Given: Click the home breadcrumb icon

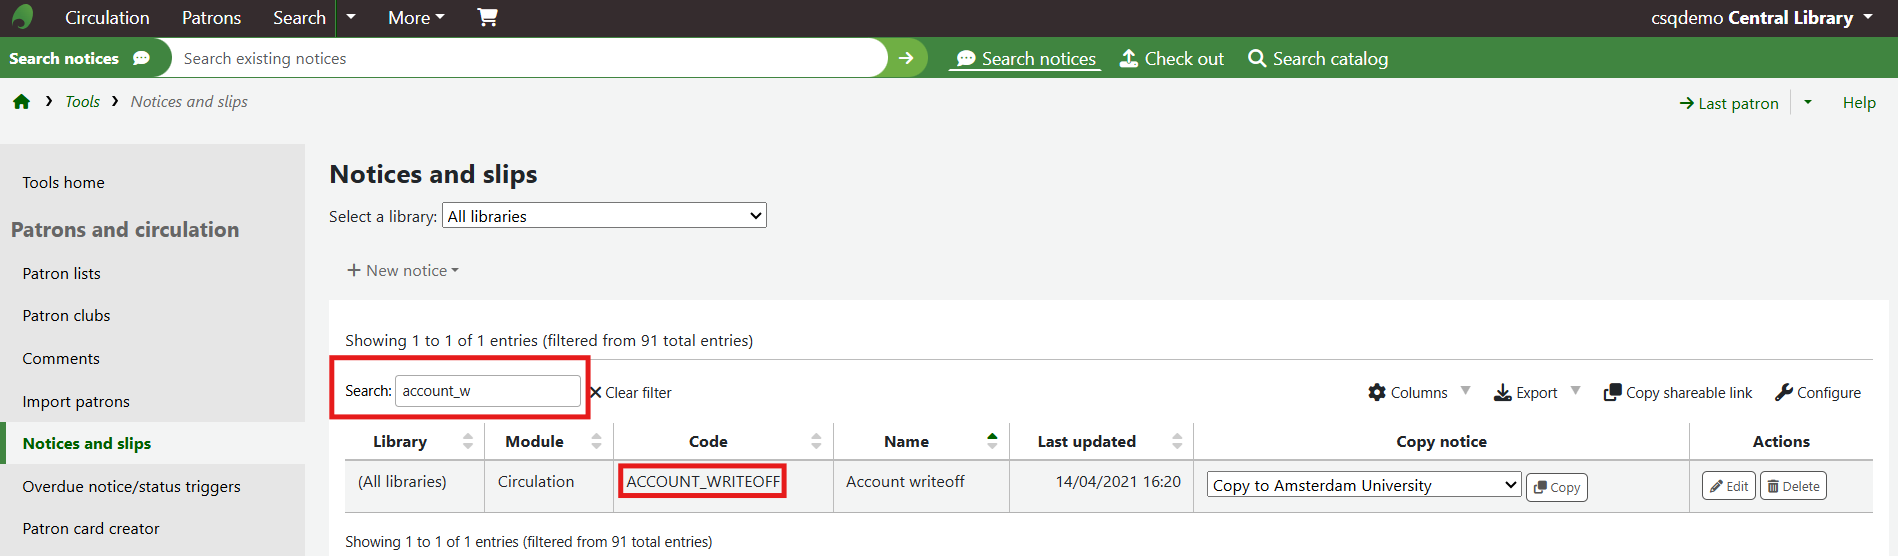Looking at the screenshot, I should click(x=21, y=102).
